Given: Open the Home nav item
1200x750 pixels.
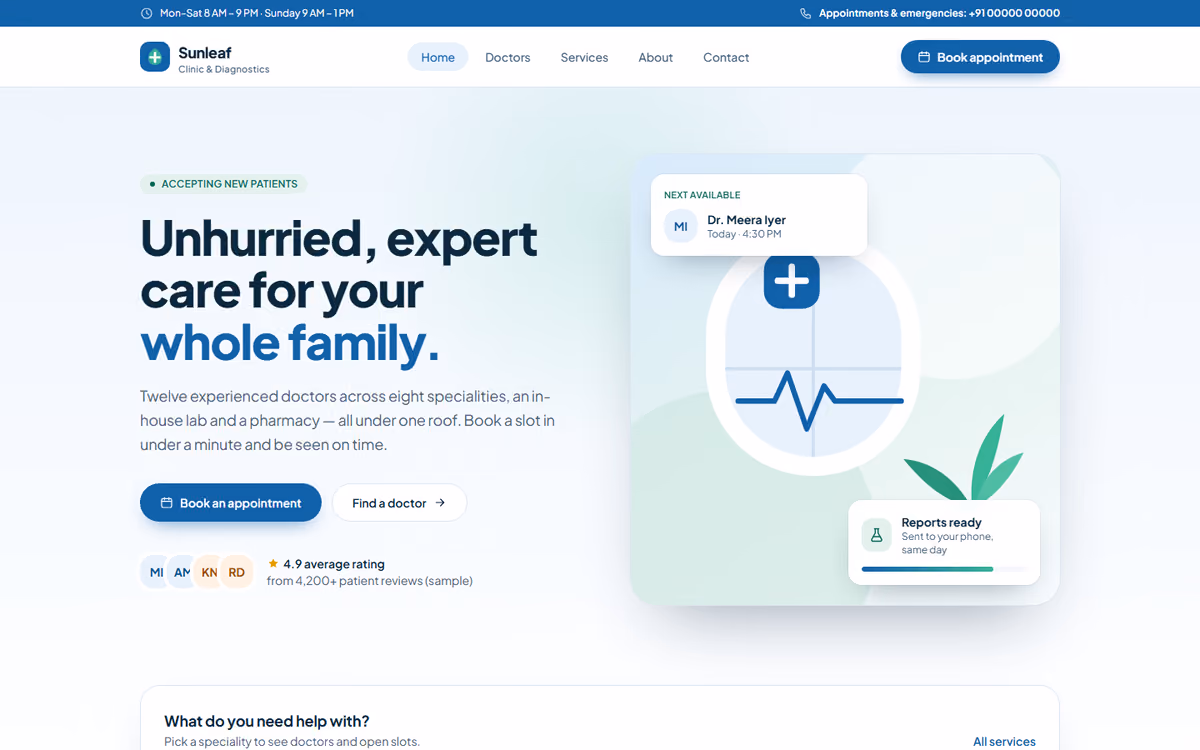Looking at the screenshot, I should pos(438,57).
